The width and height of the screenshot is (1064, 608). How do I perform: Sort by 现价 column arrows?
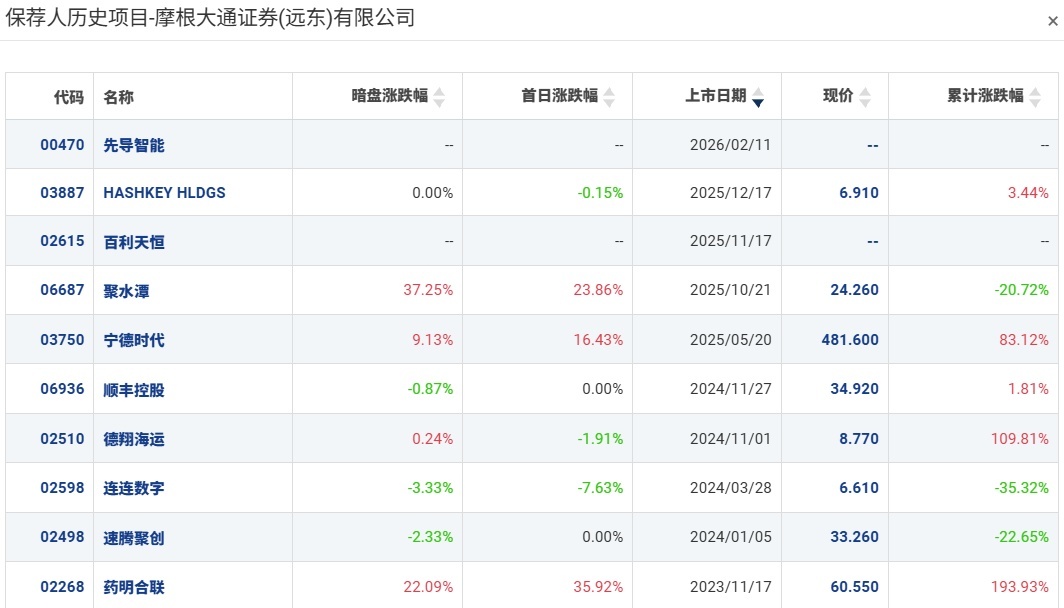(x=864, y=97)
